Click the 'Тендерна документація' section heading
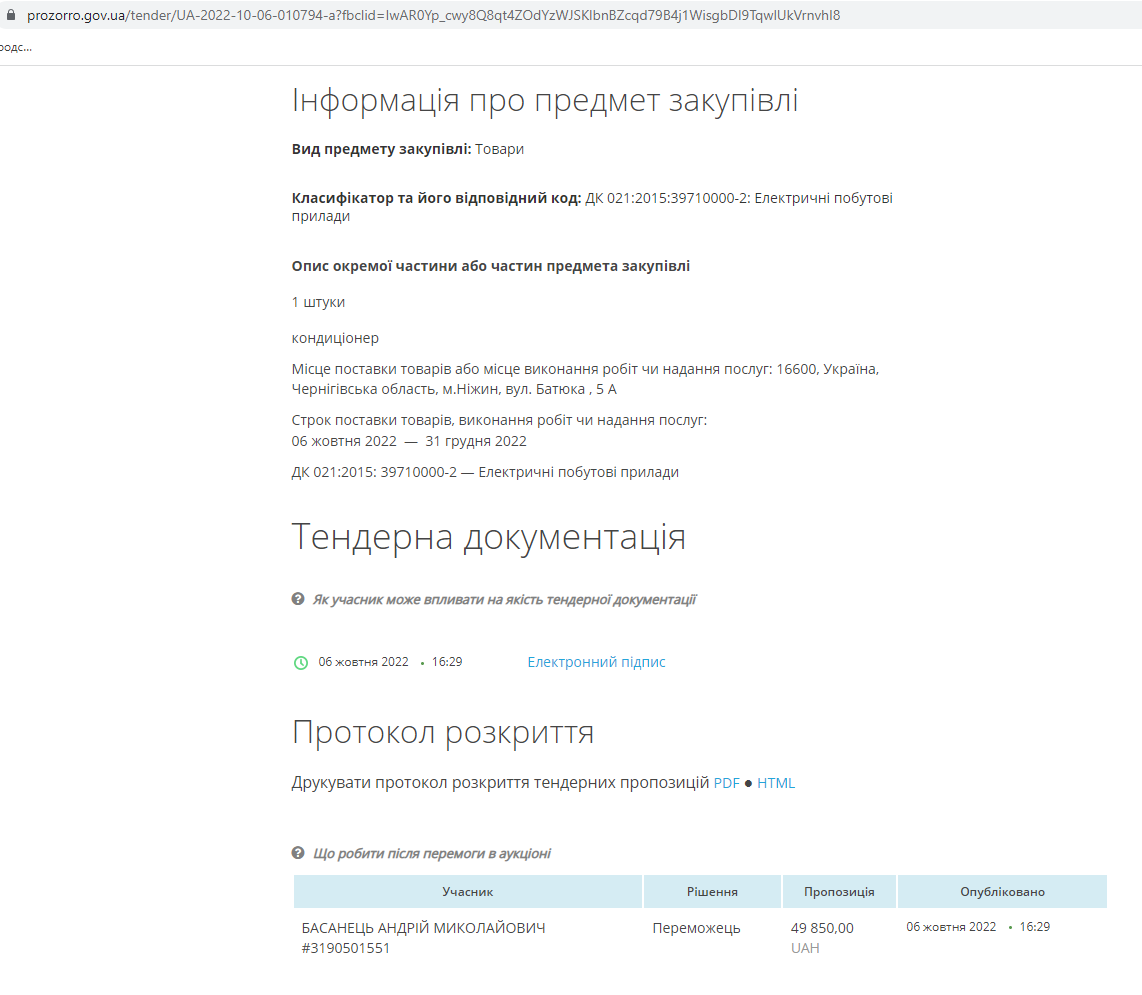Viewport: 1142px width, 995px height. coord(488,537)
